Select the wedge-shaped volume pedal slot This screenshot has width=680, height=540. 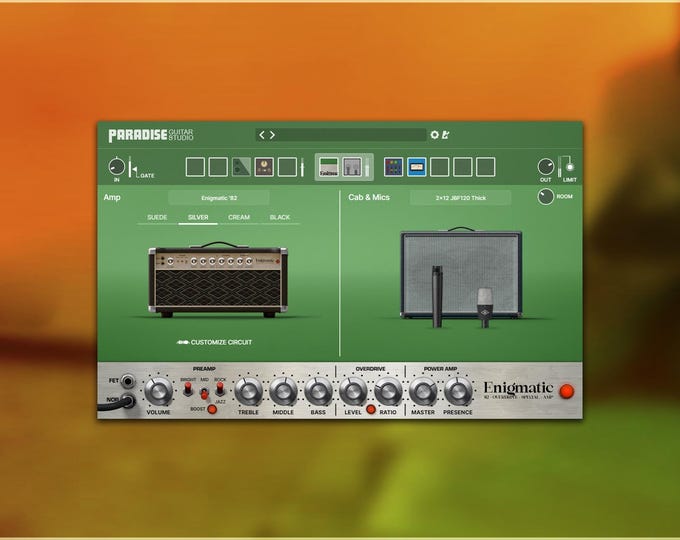pos(241,167)
